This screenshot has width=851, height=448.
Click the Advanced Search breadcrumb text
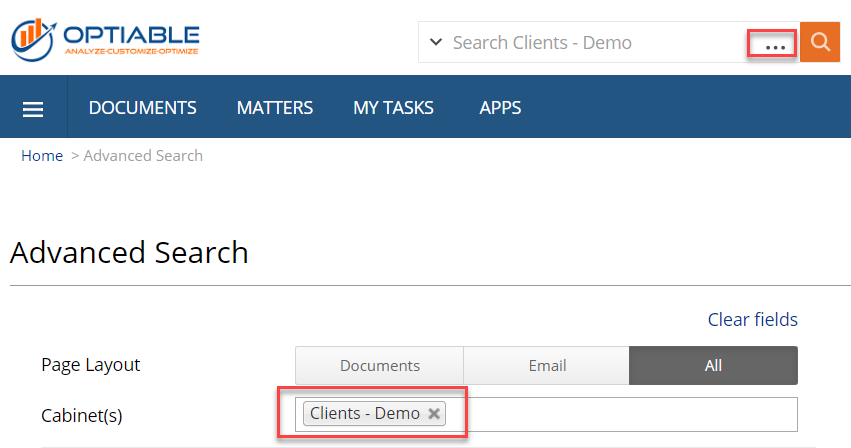(x=143, y=156)
